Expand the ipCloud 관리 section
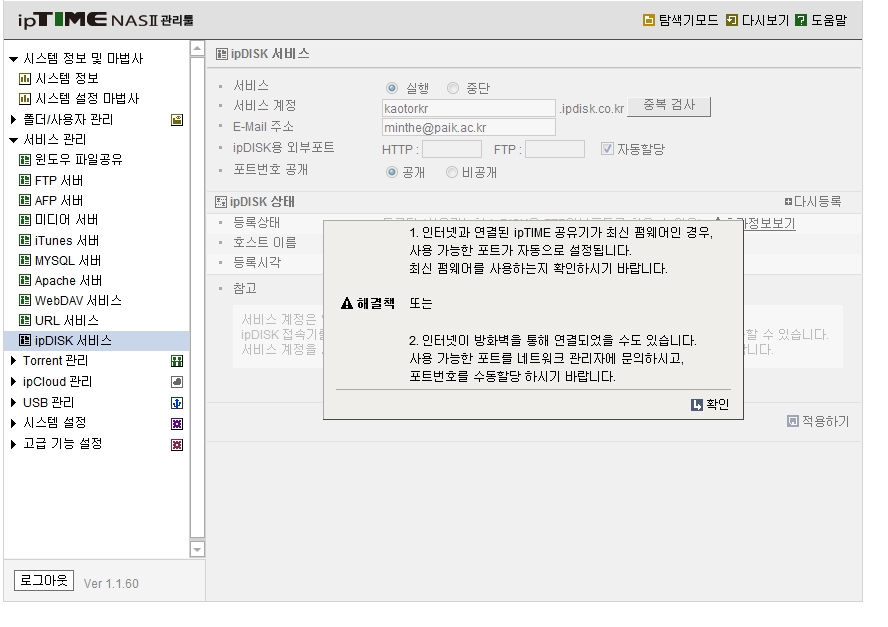888x627 pixels. point(14,381)
